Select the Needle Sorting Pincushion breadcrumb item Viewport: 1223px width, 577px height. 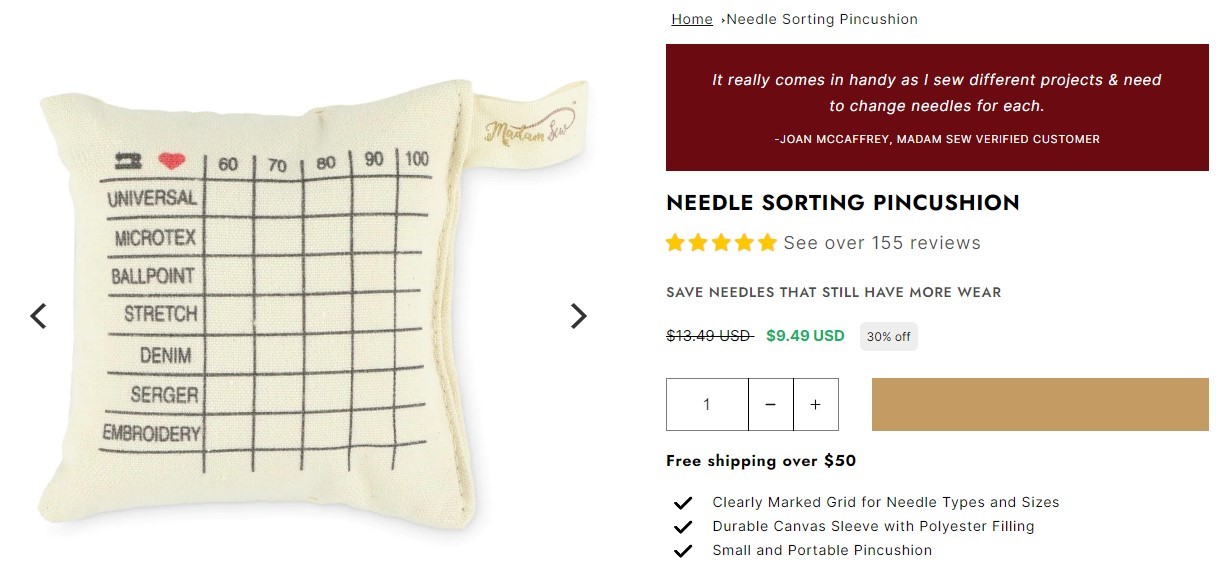pyautogui.click(x=822, y=19)
